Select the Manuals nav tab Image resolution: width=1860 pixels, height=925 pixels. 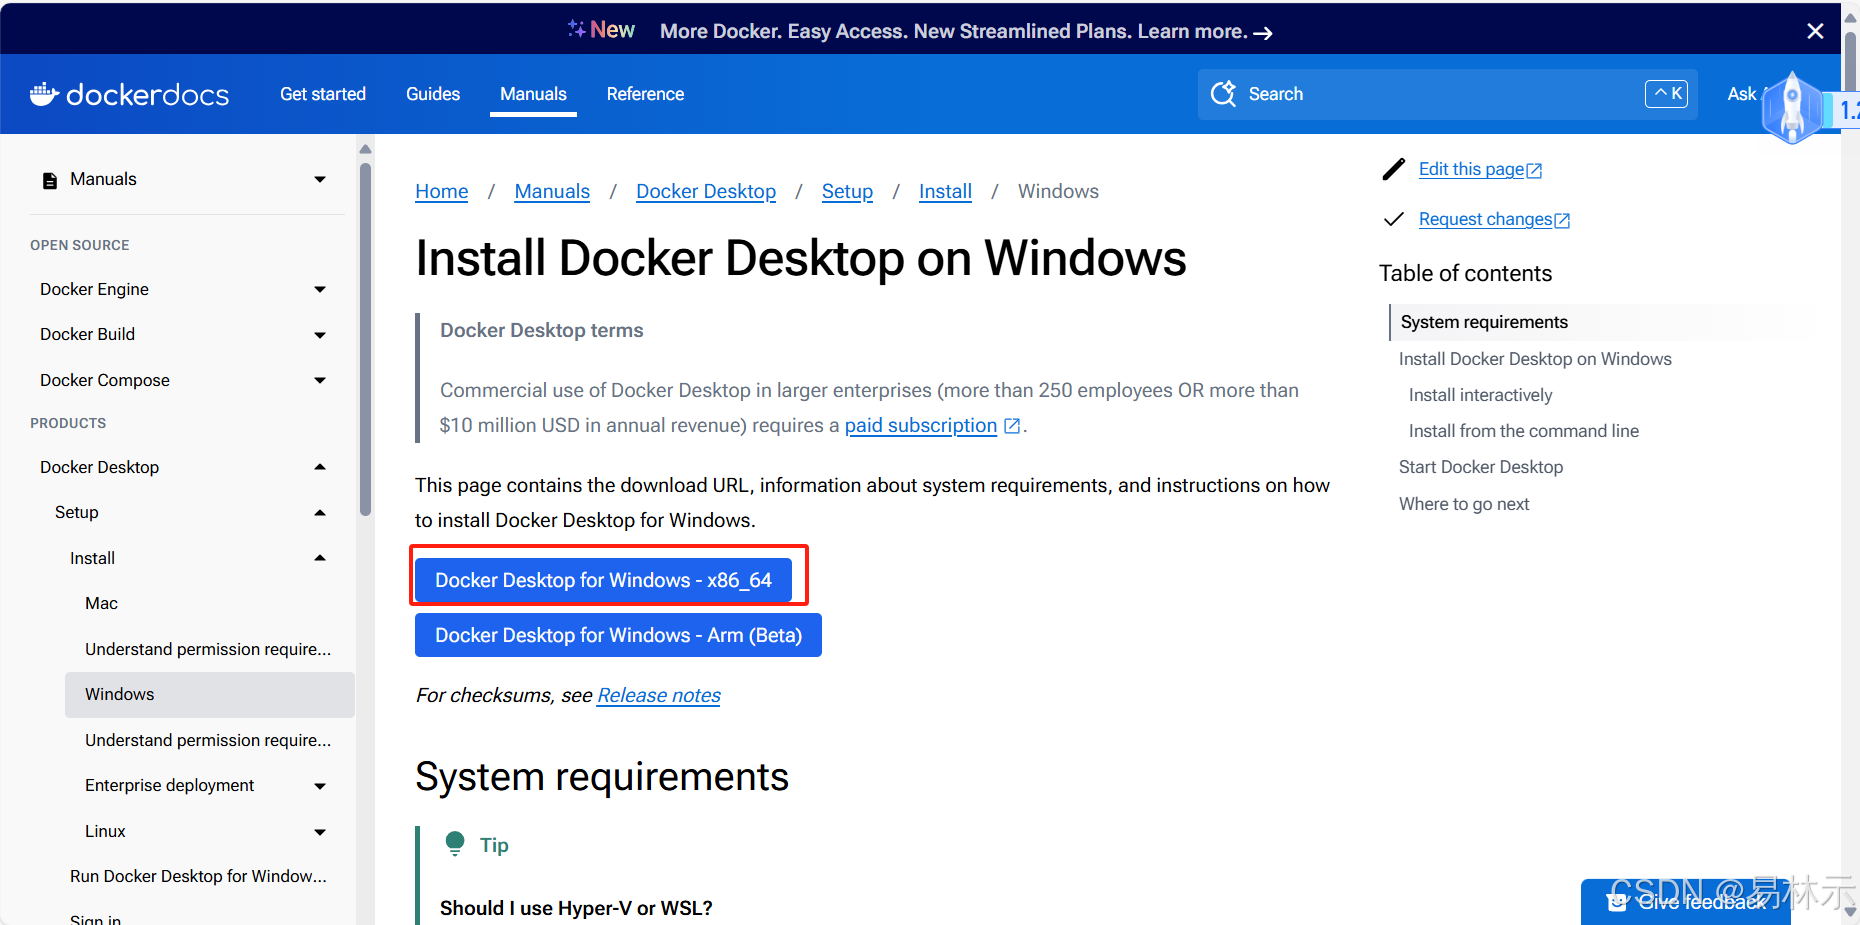click(533, 94)
